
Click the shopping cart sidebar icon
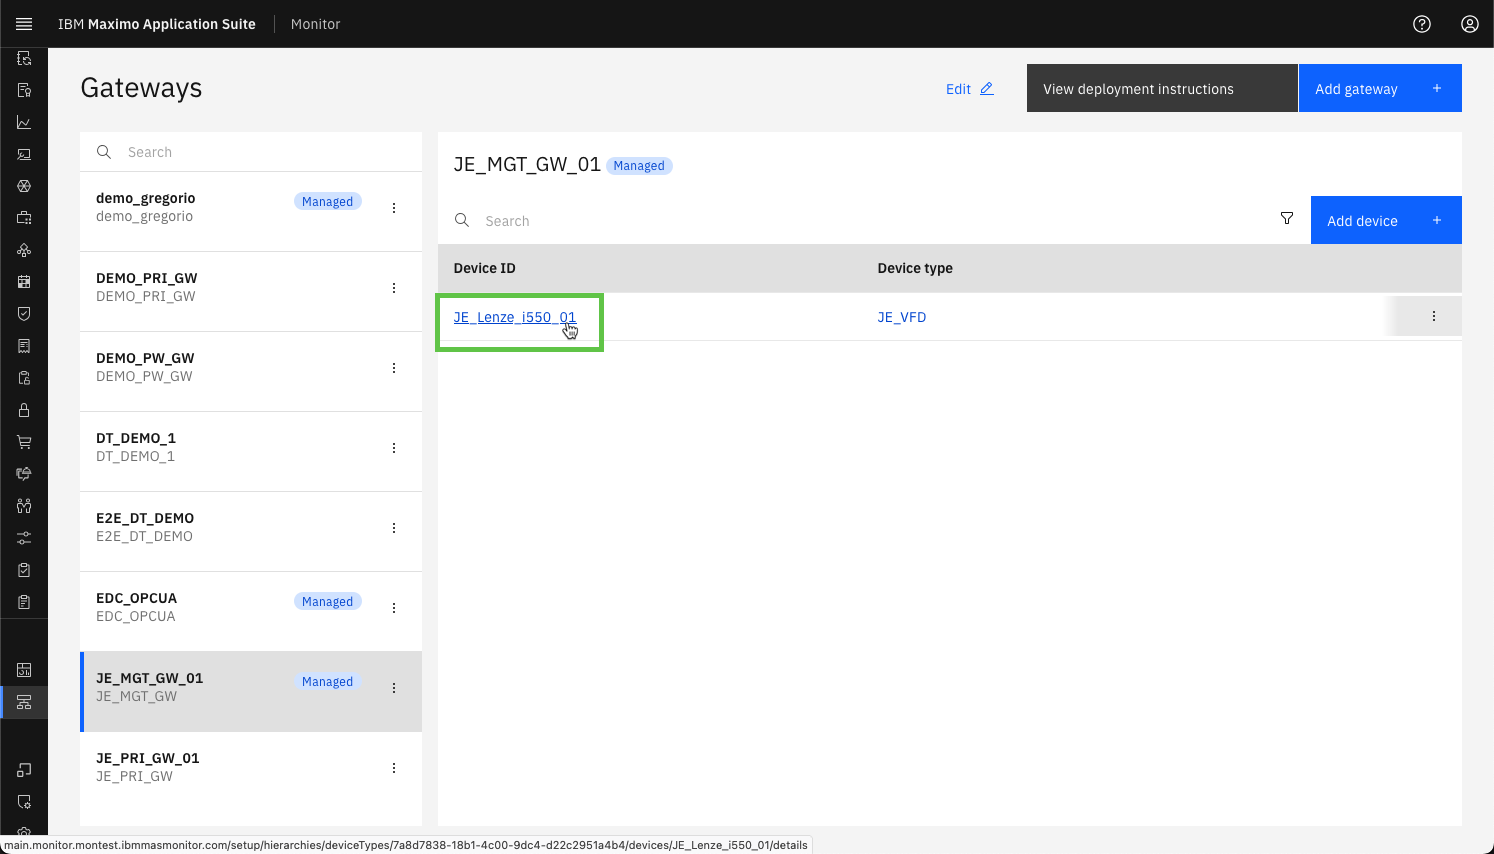[24, 442]
